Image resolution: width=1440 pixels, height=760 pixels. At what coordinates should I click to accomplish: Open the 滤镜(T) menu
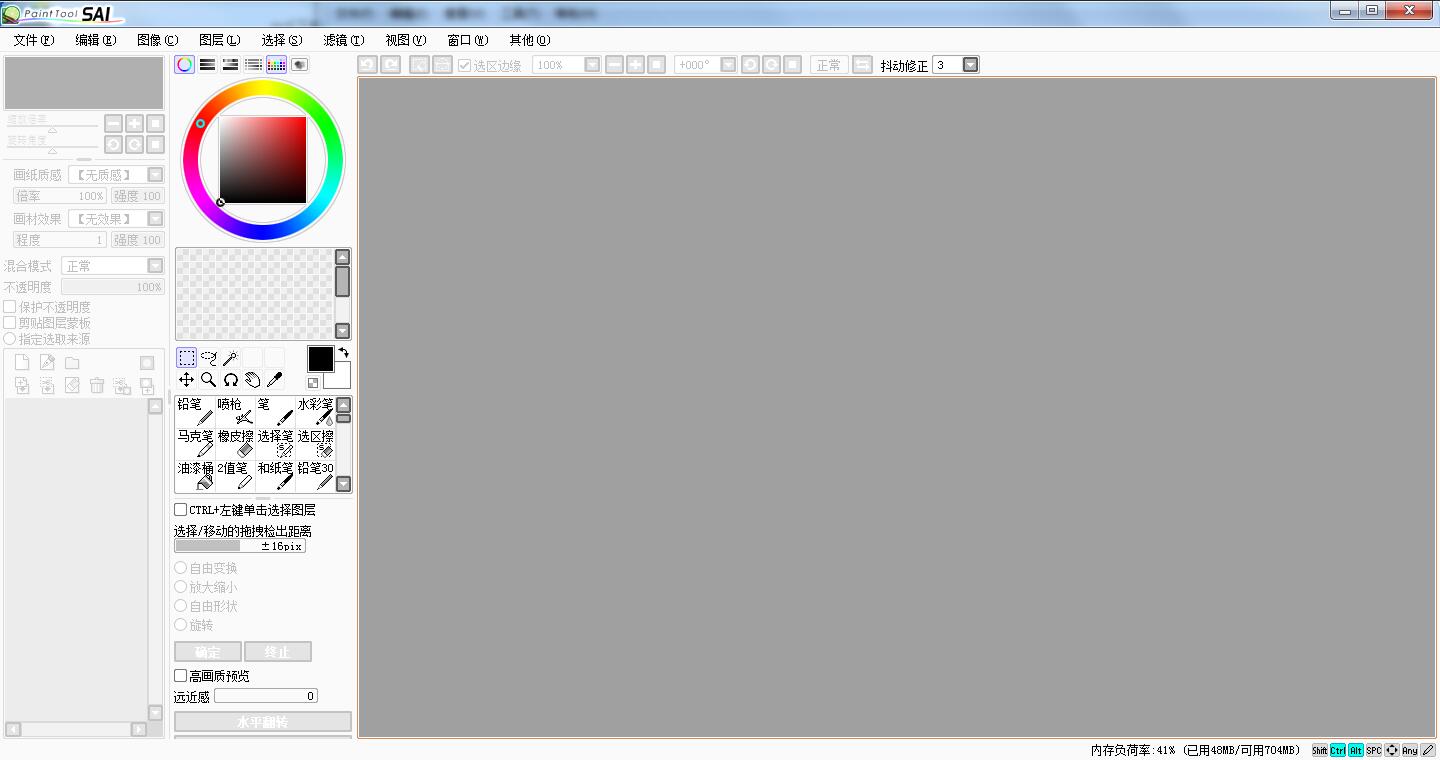344,40
